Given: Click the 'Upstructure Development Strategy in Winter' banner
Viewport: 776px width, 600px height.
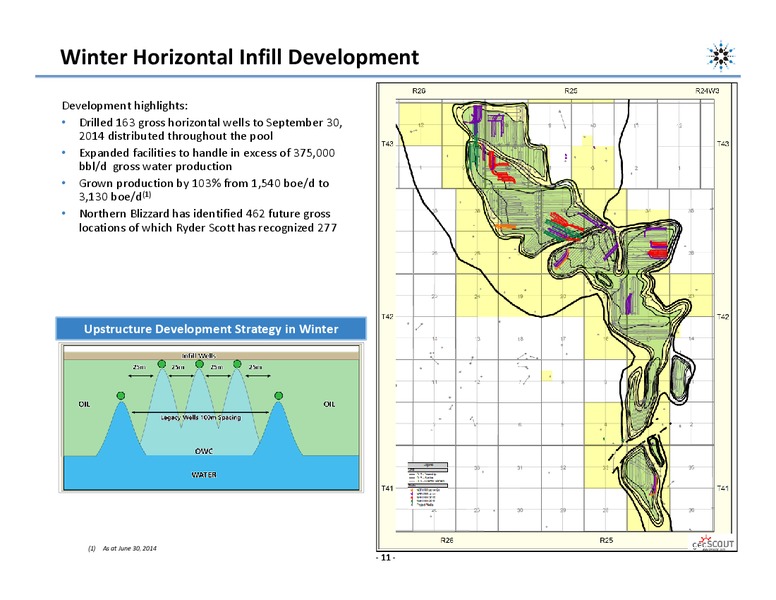Looking at the screenshot, I should tap(211, 329).
